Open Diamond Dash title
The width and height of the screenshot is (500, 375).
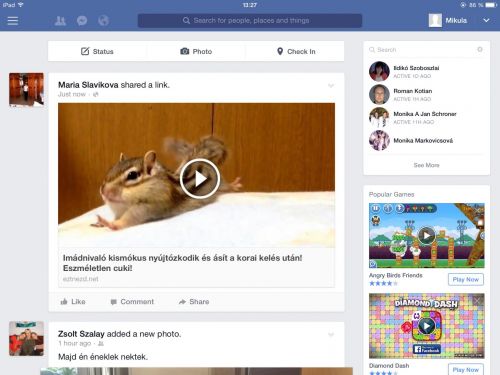click(x=389, y=366)
